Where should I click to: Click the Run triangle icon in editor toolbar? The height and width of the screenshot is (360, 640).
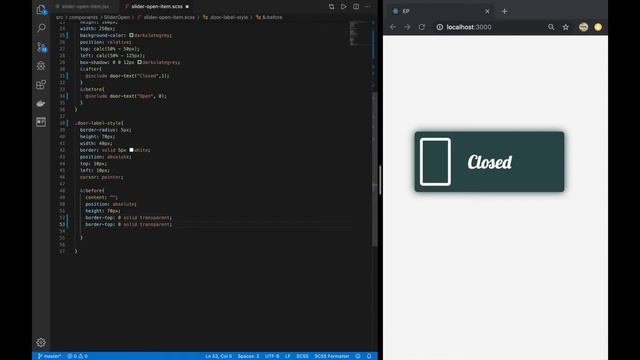pos(344,7)
